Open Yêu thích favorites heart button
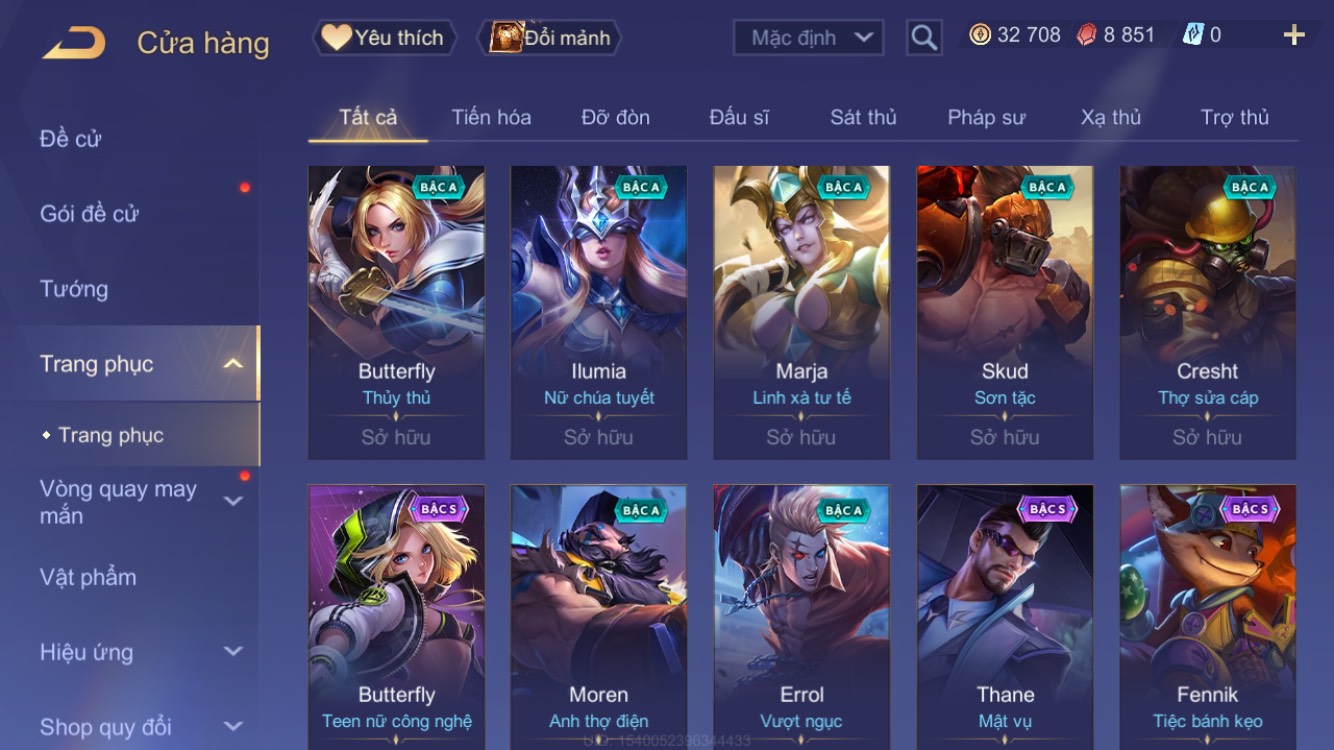The image size is (1334, 750). click(x=384, y=38)
